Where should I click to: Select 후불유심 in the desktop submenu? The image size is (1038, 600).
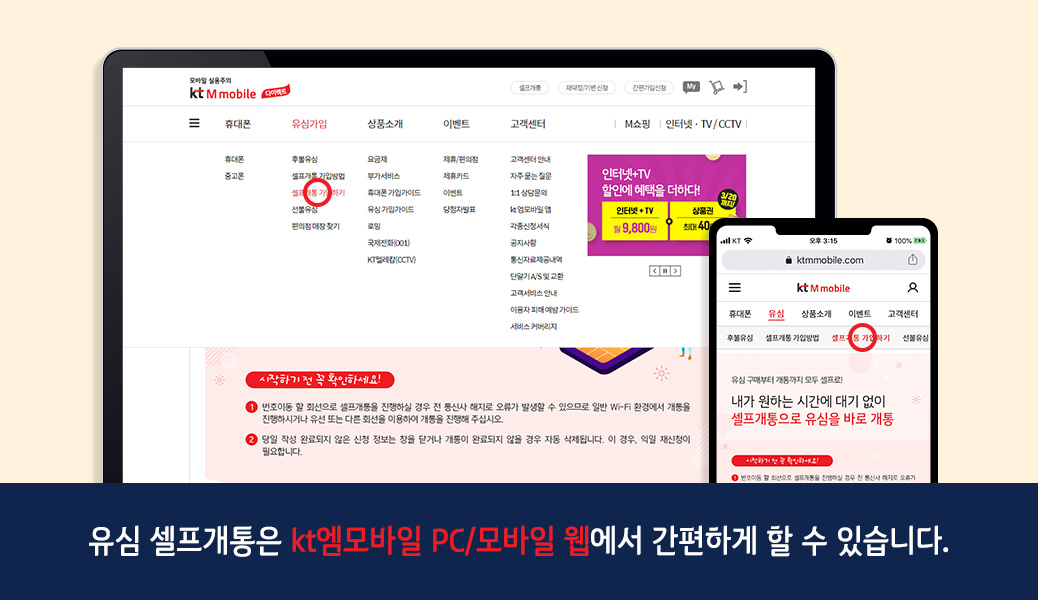point(305,160)
